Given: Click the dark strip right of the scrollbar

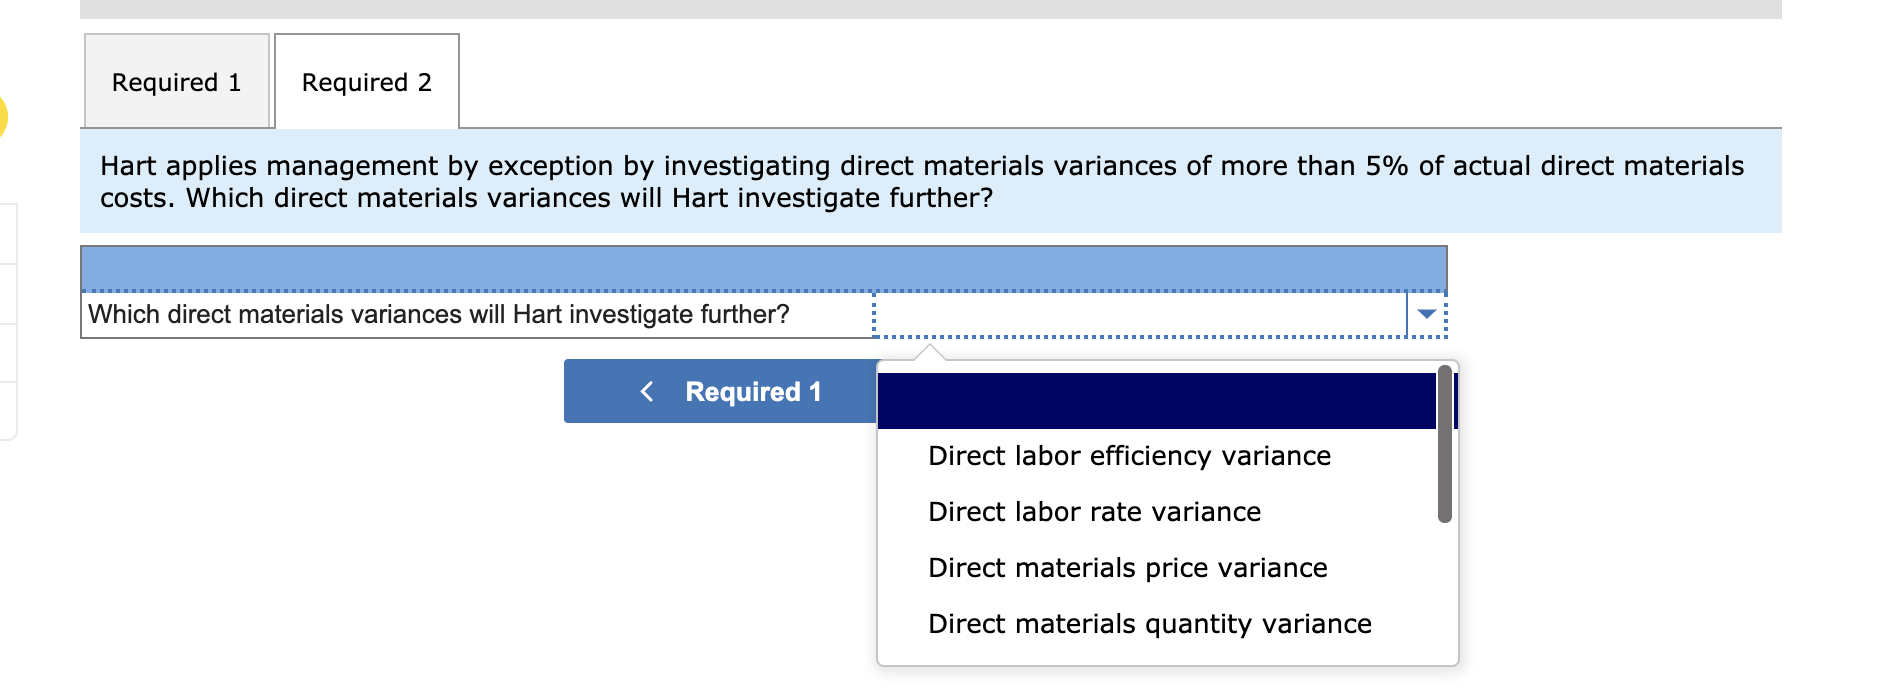Looking at the screenshot, I should 1455,400.
